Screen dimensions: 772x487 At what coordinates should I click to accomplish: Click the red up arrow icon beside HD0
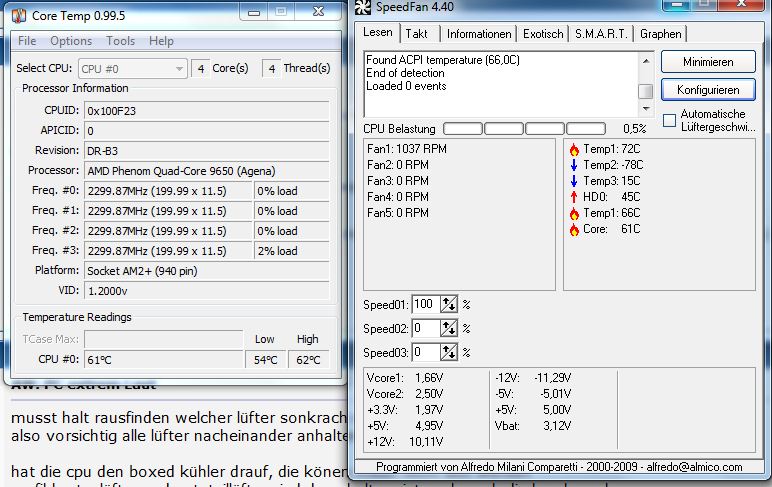[x=574, y=197]
